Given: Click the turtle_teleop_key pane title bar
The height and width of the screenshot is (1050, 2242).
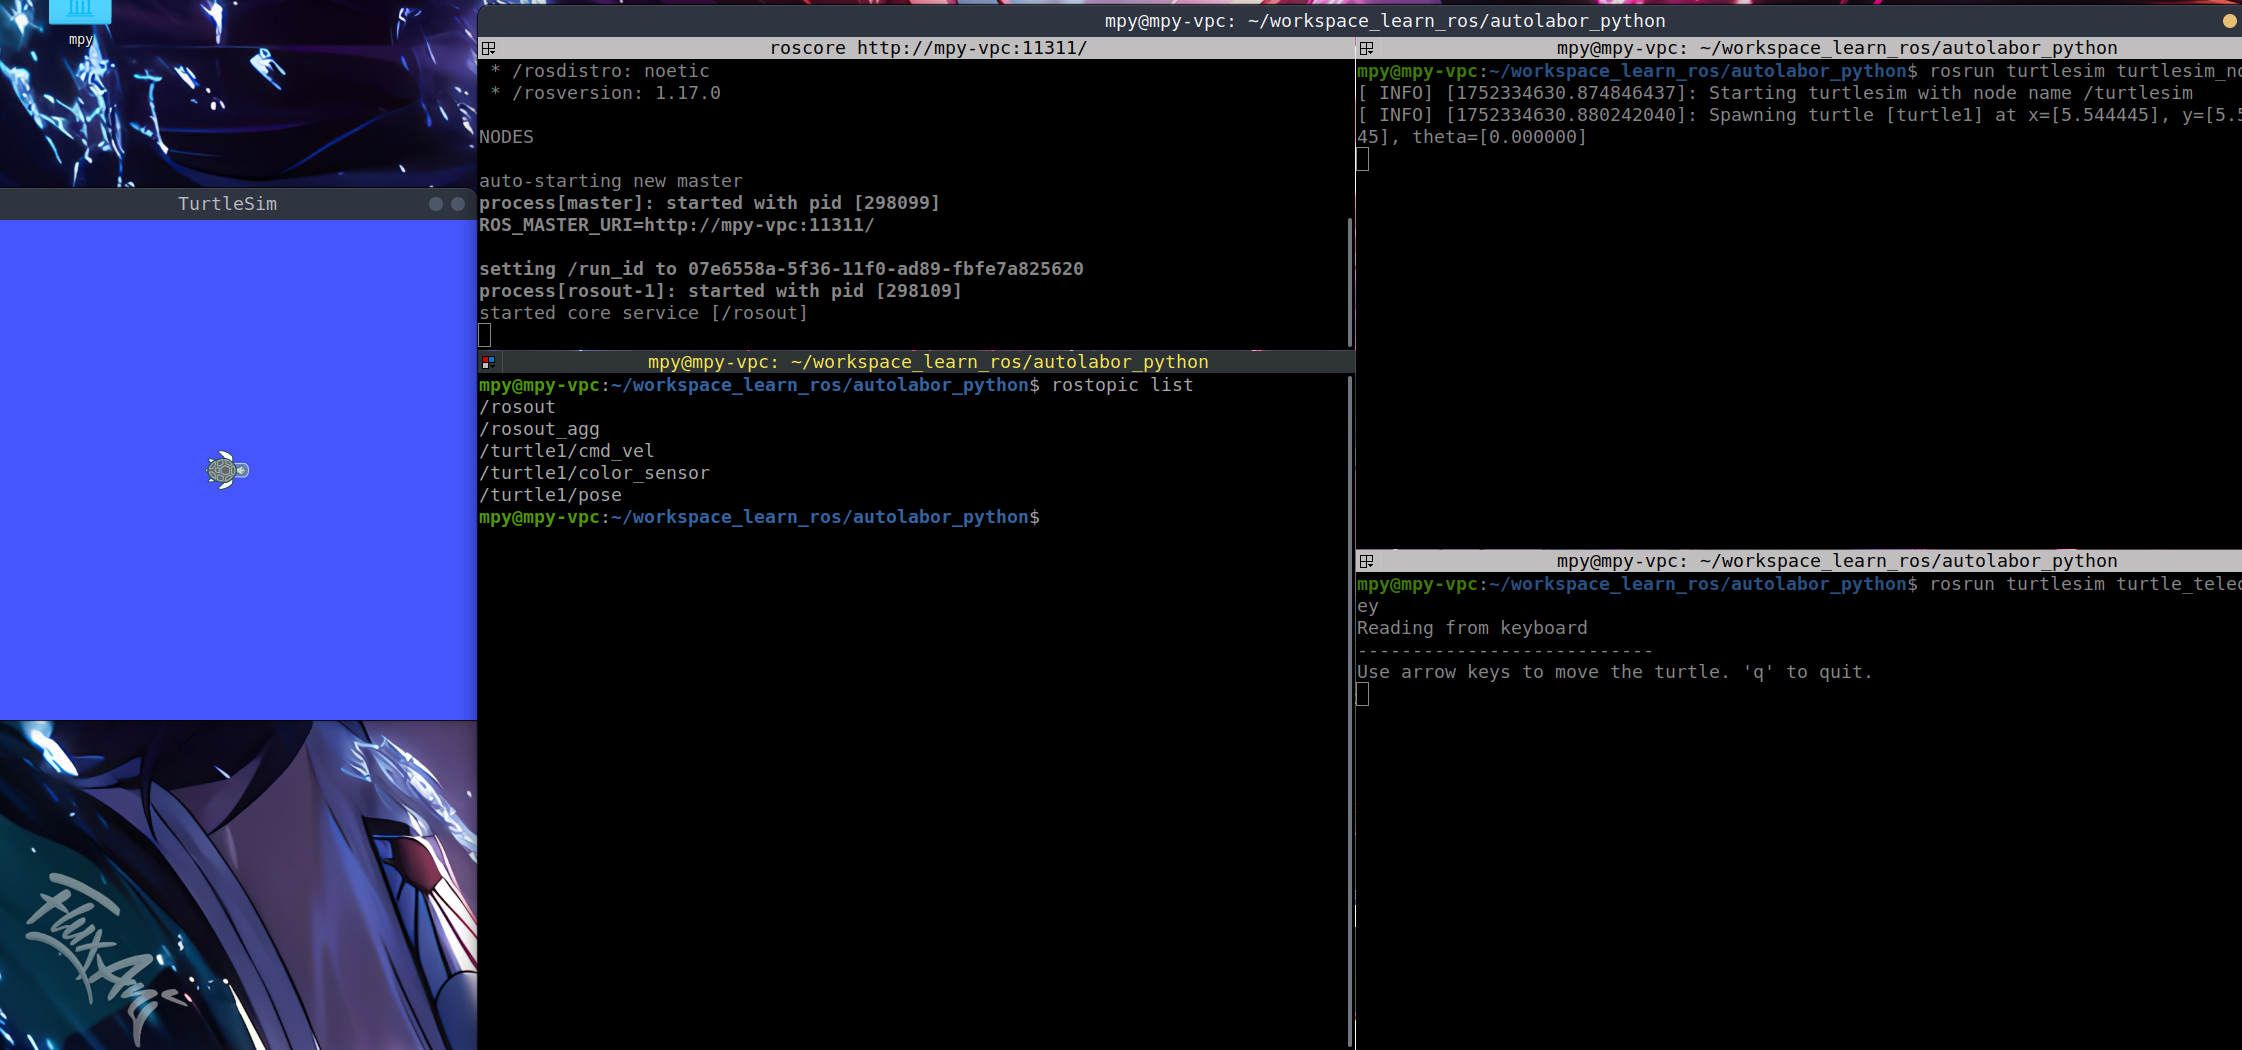Looking at the screenshot, I should (x=1835, y=561).
